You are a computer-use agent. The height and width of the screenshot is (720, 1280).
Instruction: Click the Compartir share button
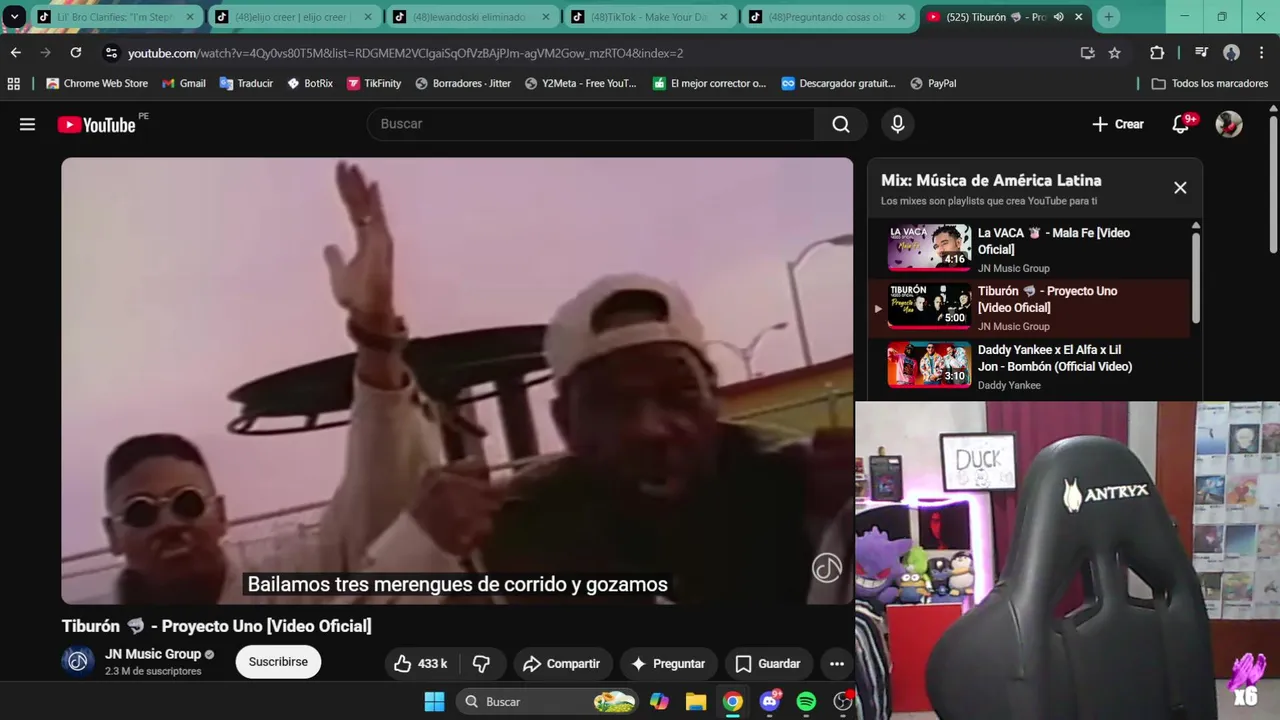[x=562, y=663]
